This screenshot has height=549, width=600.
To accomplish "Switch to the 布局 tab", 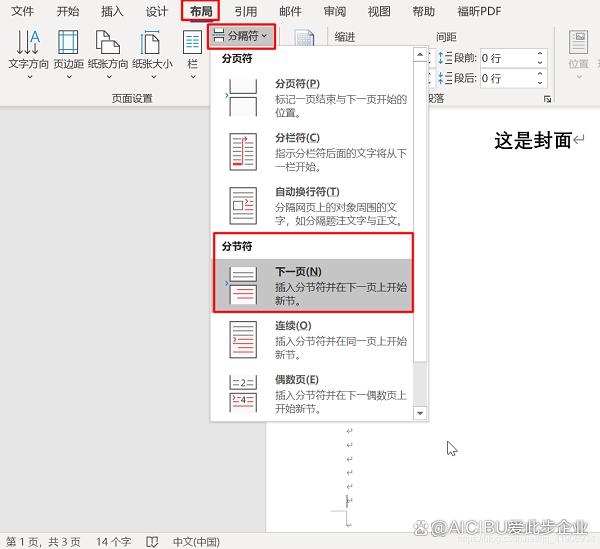I will (201, 11).
